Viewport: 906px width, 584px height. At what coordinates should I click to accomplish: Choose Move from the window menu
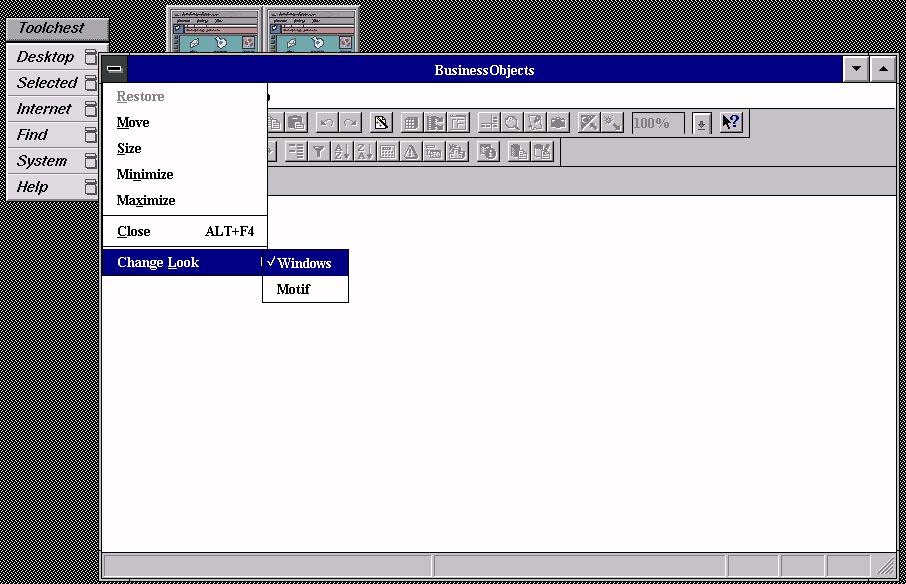coord(133,123)
